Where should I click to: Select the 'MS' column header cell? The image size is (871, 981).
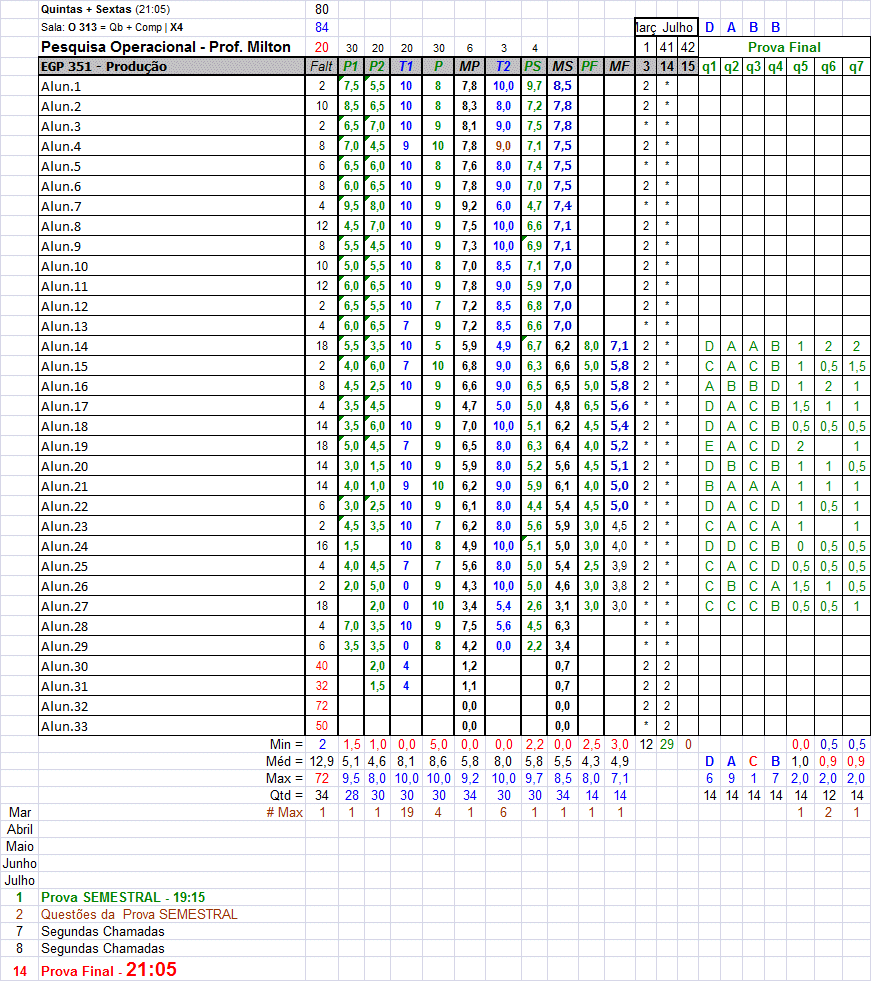pos(562,67)
